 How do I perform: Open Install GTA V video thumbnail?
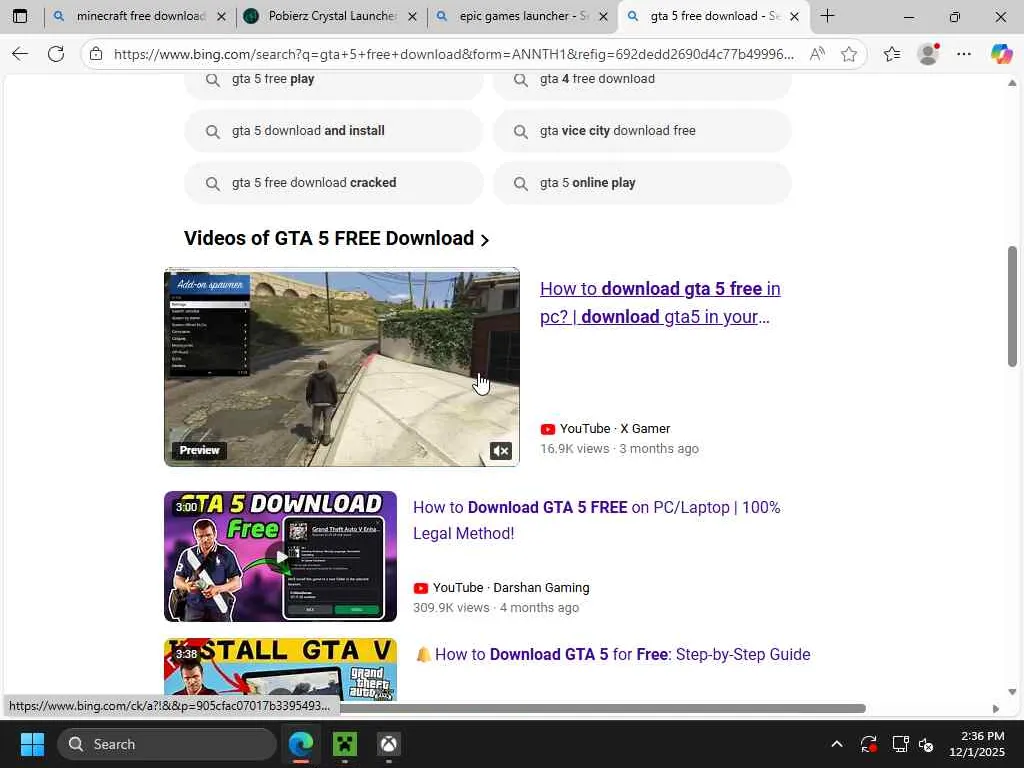coord(280,669)
